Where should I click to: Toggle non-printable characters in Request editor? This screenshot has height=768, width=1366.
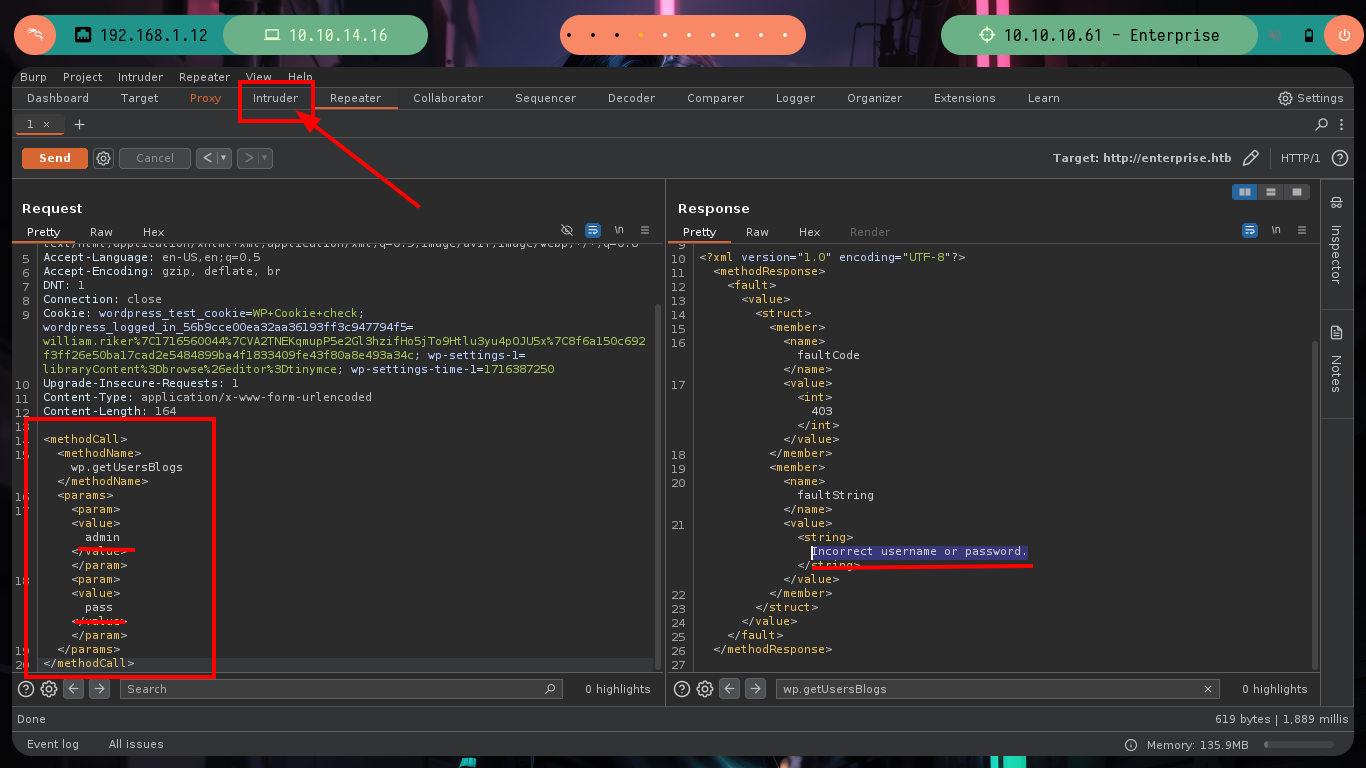tap(619, 230)
